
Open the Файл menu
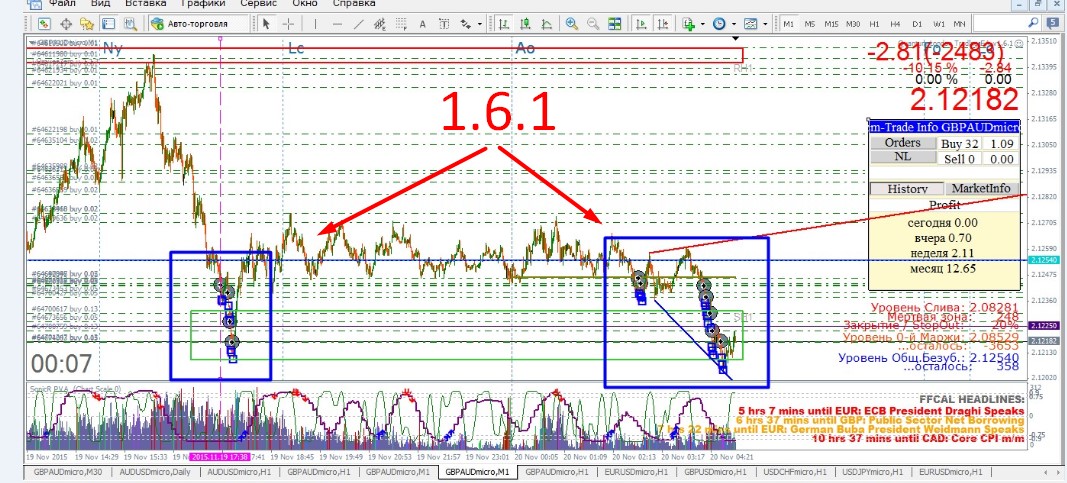(x=61, y=3)
